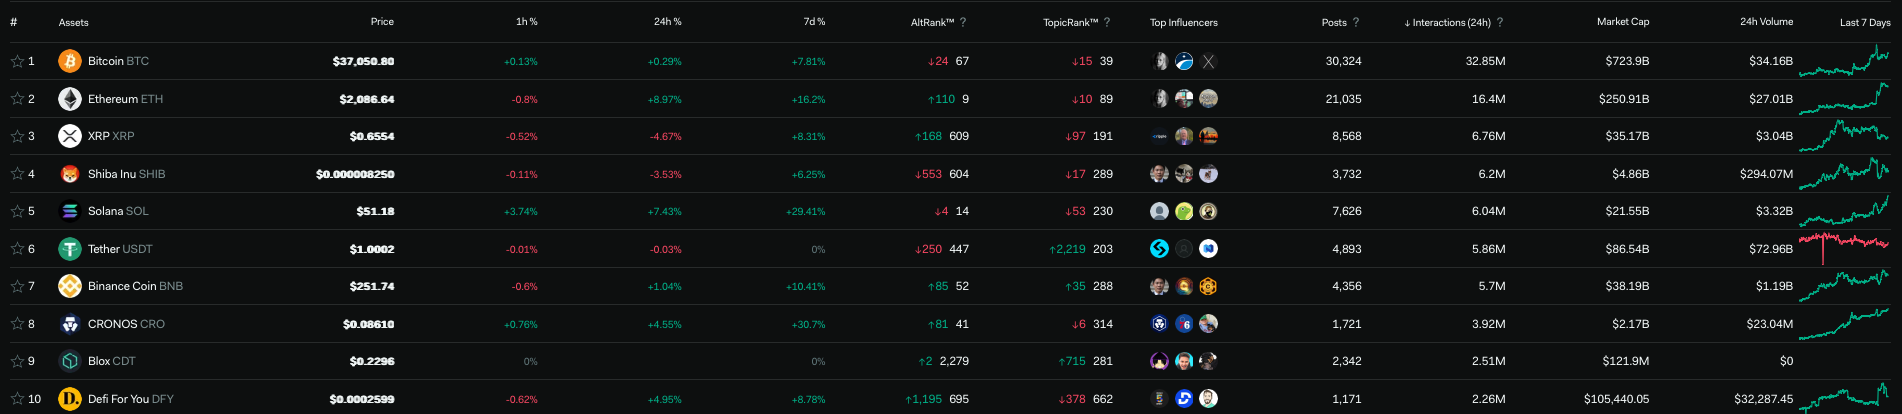Open the Defi For You DFY link
Screen dimensions: 1902x414
[130, 399]
